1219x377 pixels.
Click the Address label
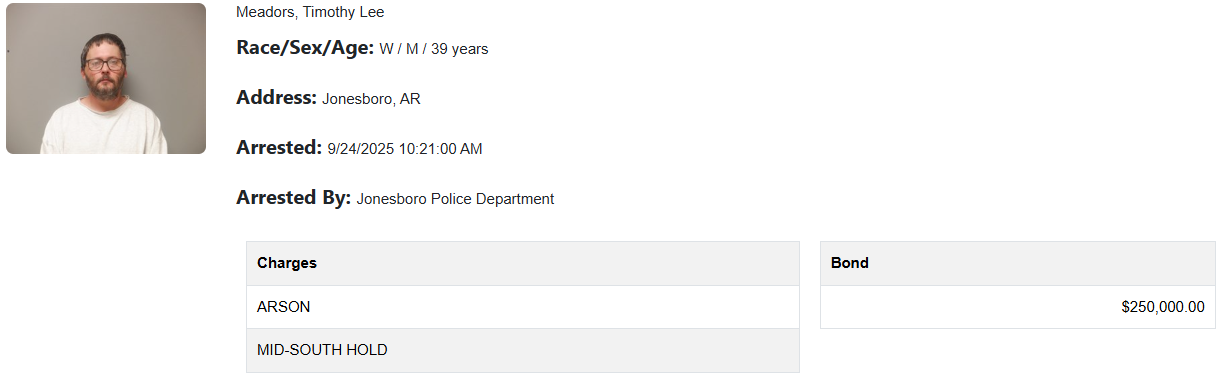click(277, 98)
